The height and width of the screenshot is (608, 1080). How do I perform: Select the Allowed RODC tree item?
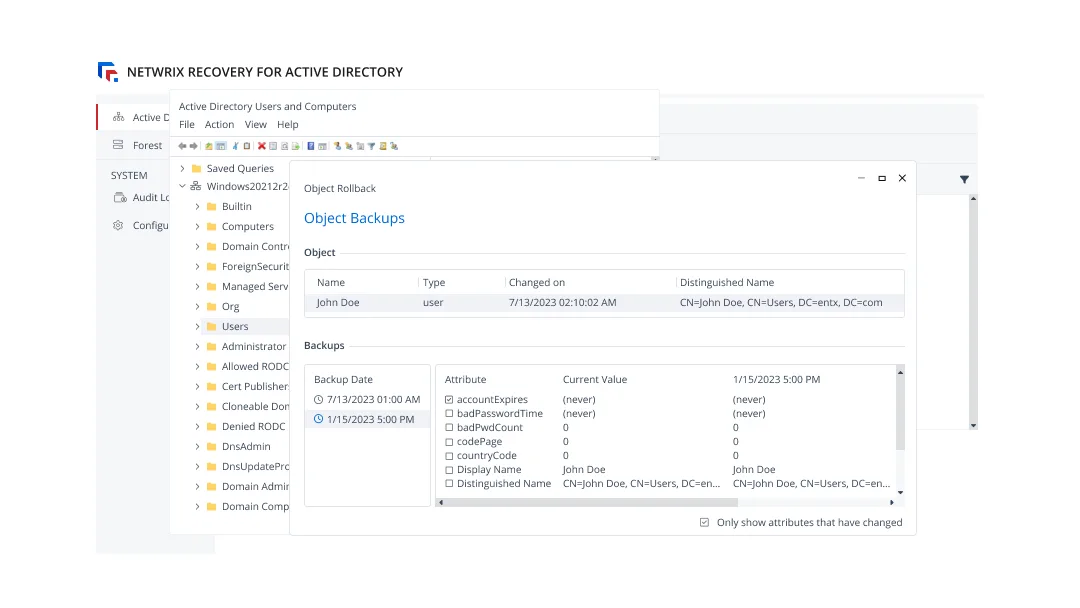pyautogui.click(x=254, y=366)
